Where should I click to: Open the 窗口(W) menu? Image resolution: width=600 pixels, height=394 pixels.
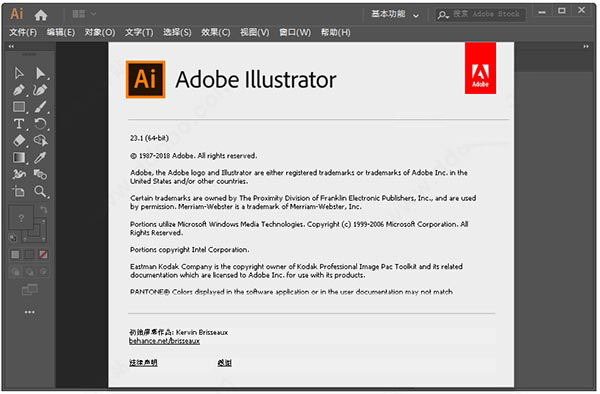(x=295, y=33)
